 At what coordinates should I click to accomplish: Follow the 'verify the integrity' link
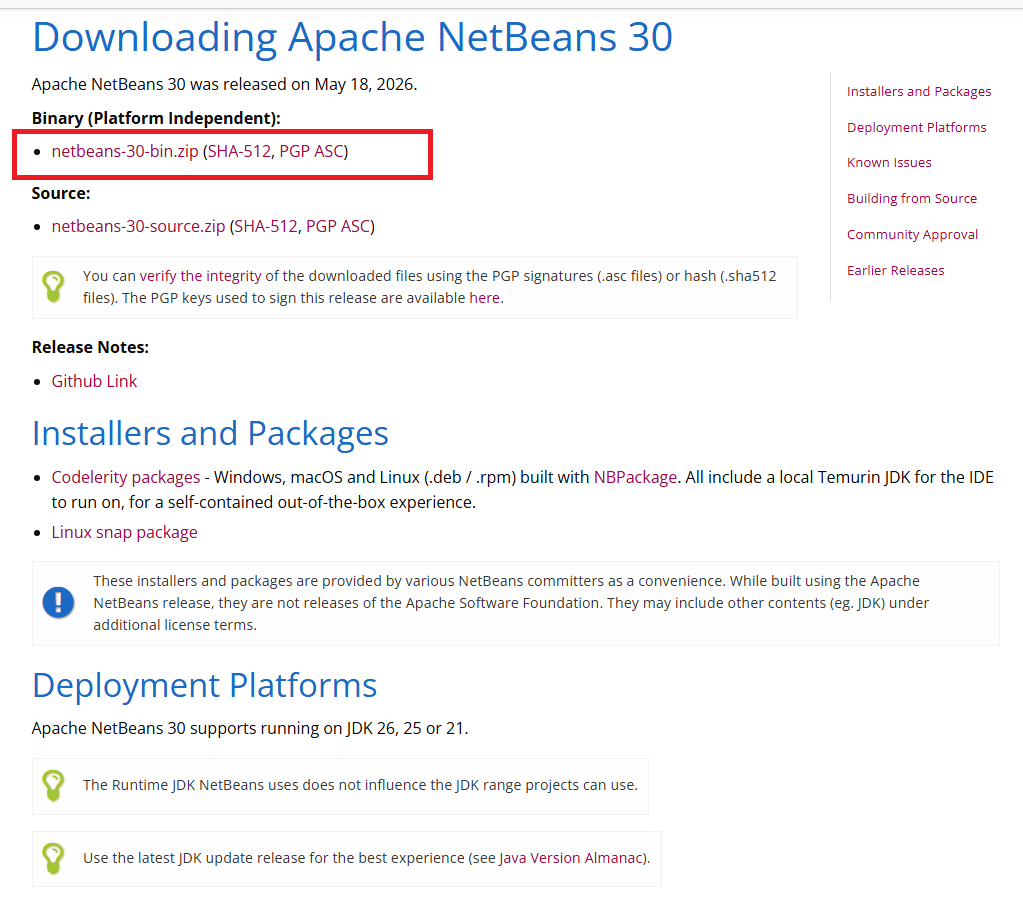(200, 276)
